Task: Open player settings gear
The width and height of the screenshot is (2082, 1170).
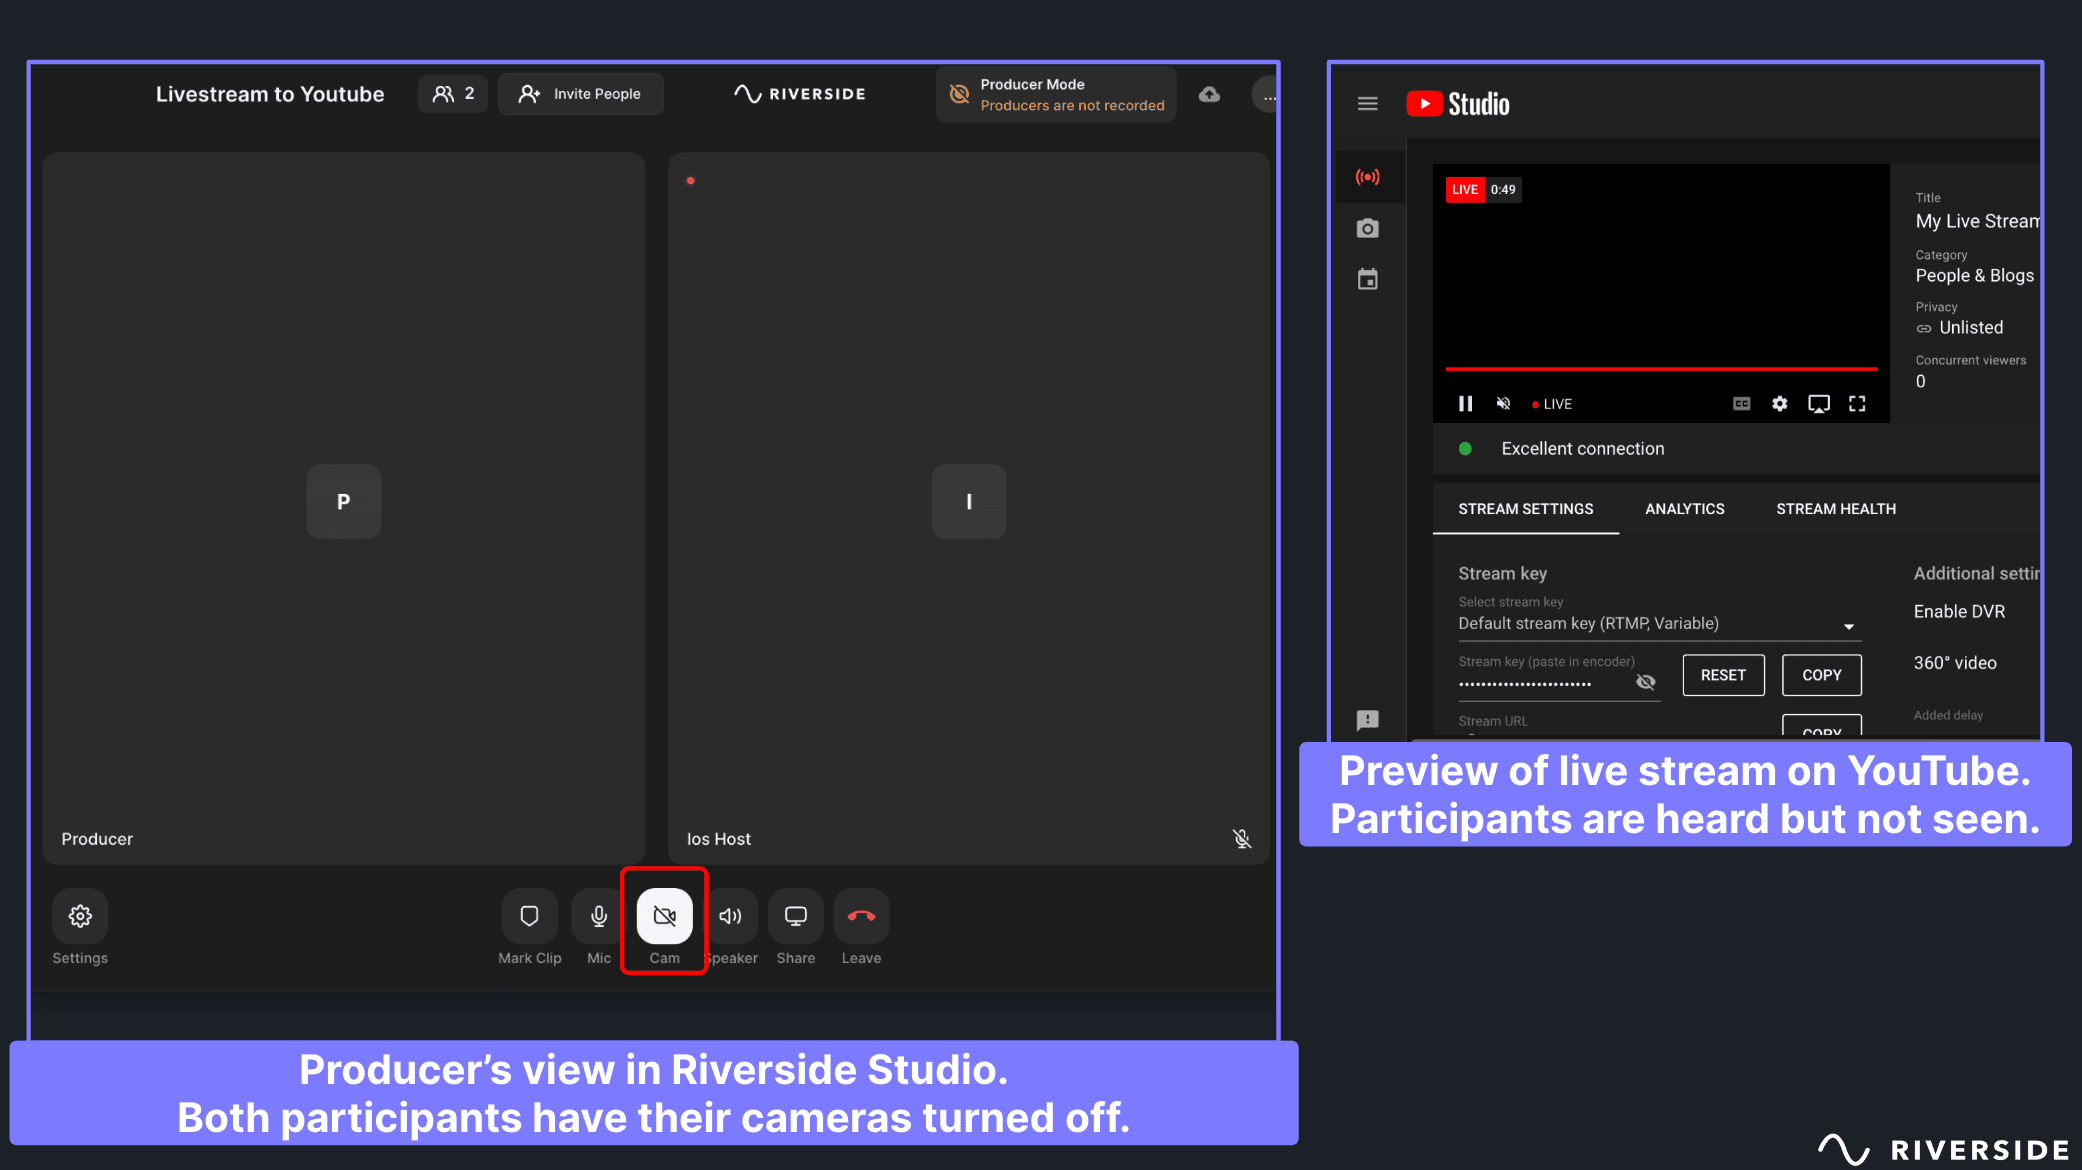Action: click(1780, 404)
